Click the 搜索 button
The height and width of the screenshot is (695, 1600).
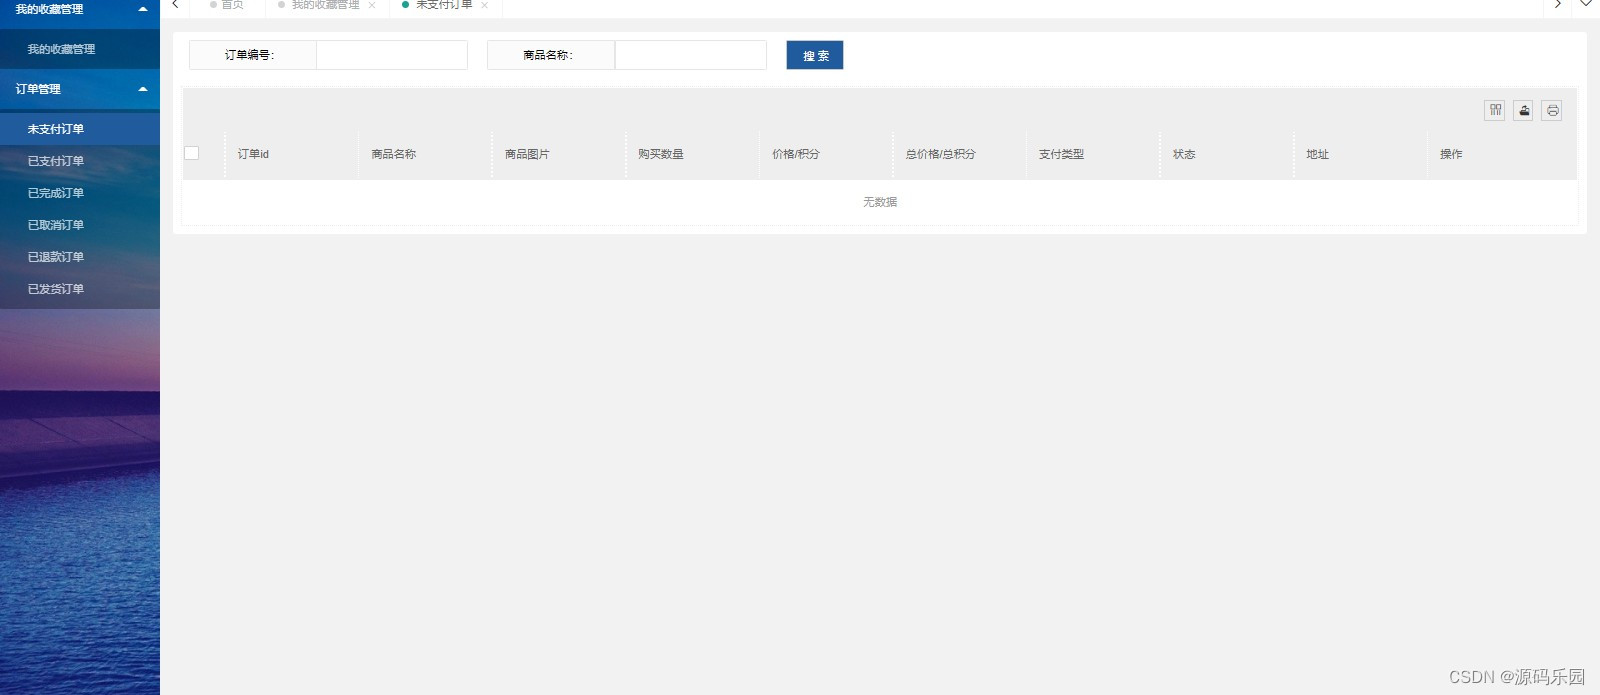[x=815, y=55]
